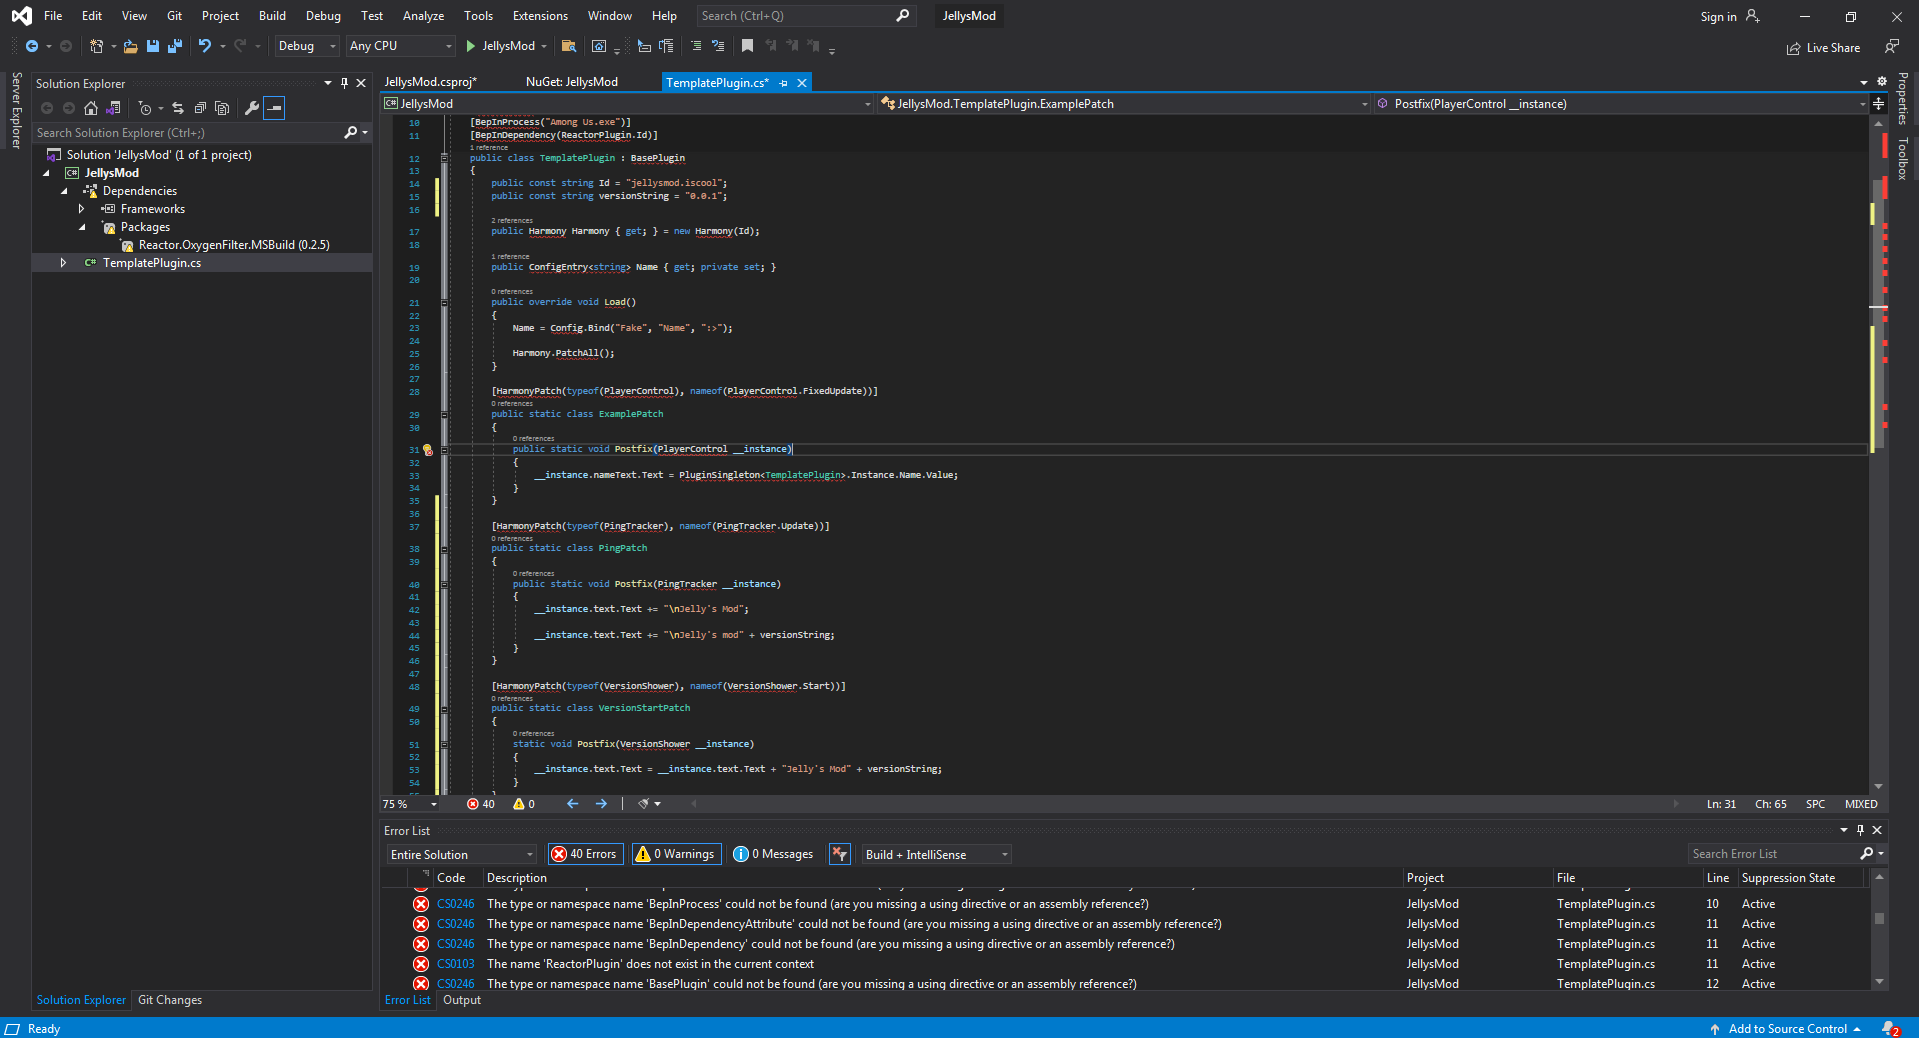Click the lightbulb quick actions icon on line 31
This screenshot has width=1919, height=1038.
click(427, 450)
